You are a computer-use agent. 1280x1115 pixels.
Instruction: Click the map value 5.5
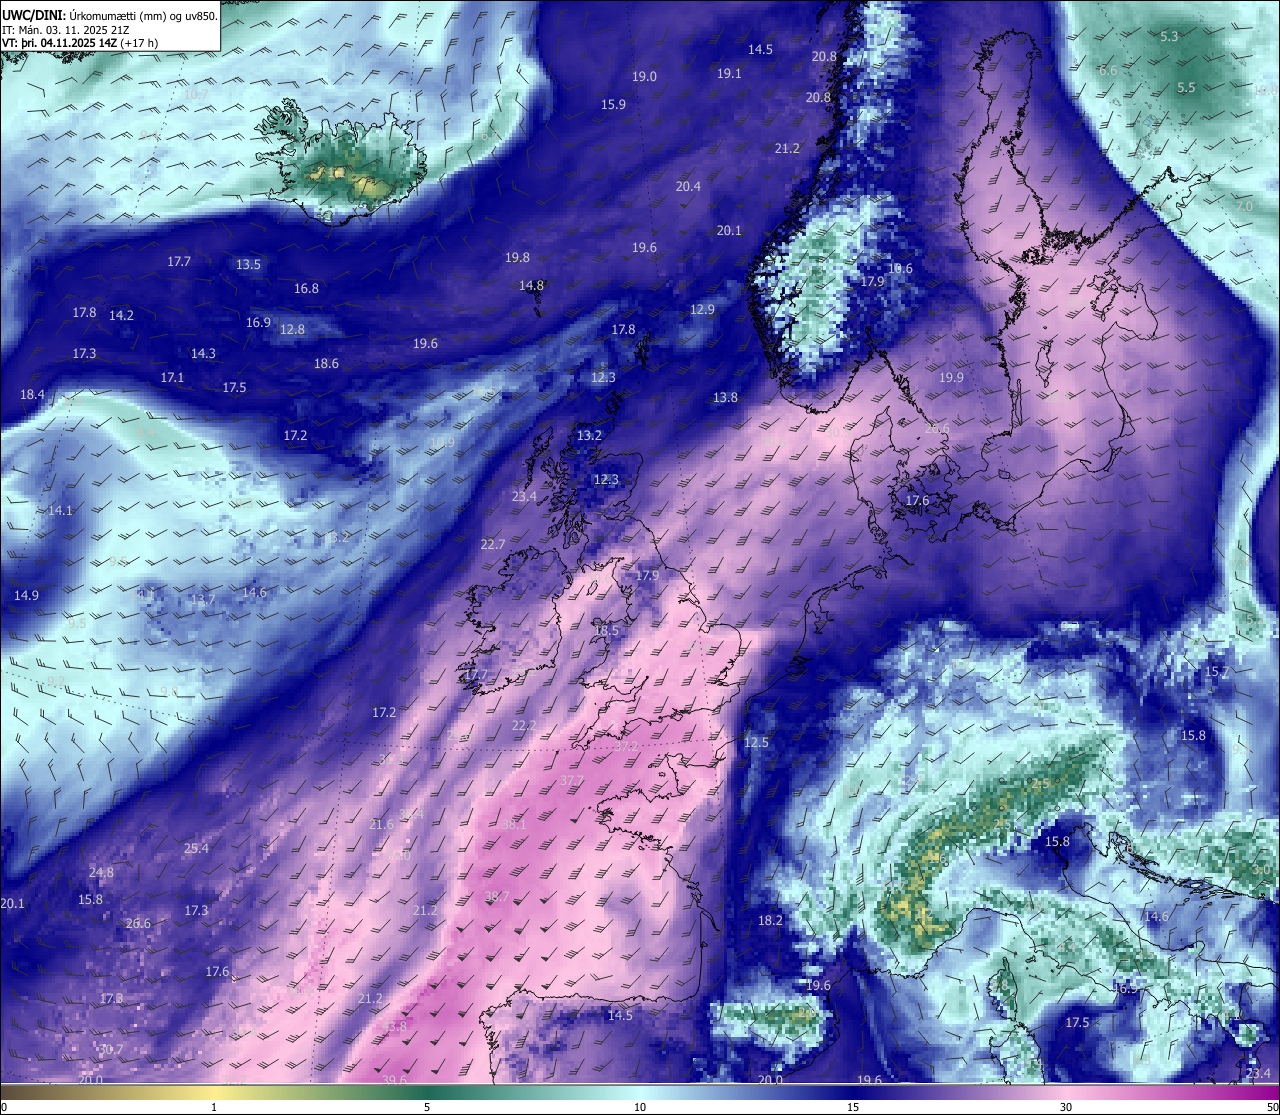(1186, 88)
